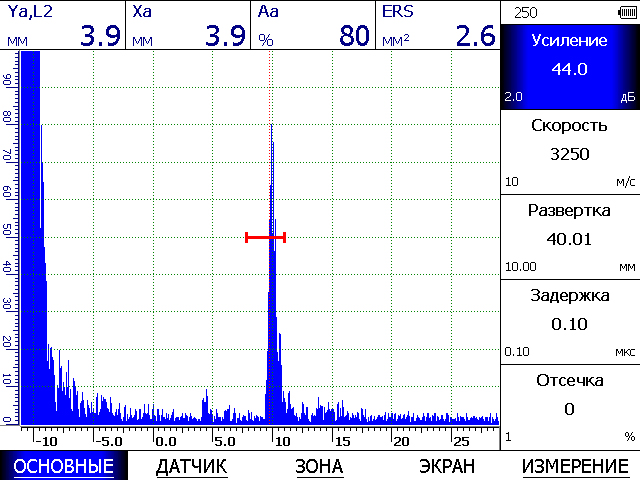Select the Скорость value 3250

(x=569, y=155)
